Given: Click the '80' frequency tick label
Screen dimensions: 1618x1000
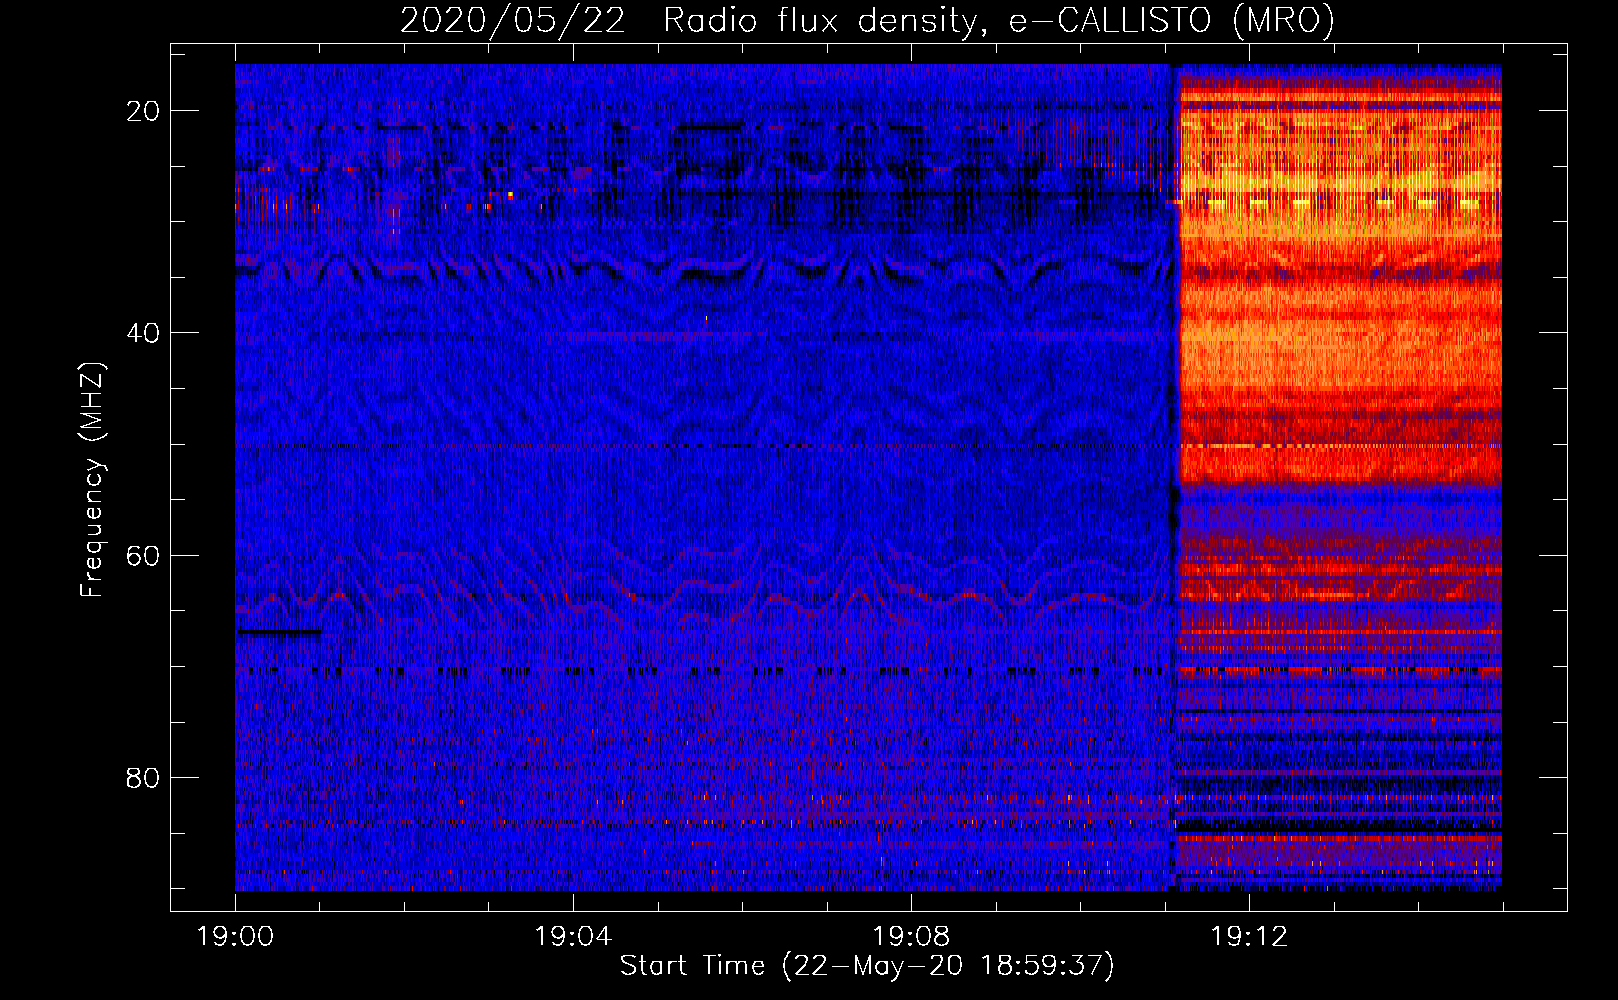Looking at the screenshot, I should pos(143,777).
